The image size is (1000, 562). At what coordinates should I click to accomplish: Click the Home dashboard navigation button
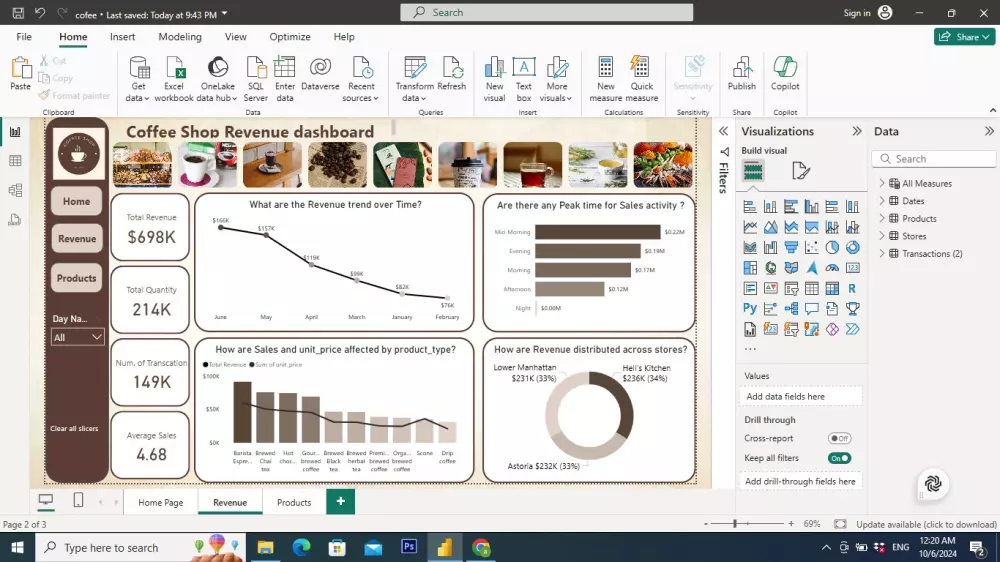(x=77, y=202)
